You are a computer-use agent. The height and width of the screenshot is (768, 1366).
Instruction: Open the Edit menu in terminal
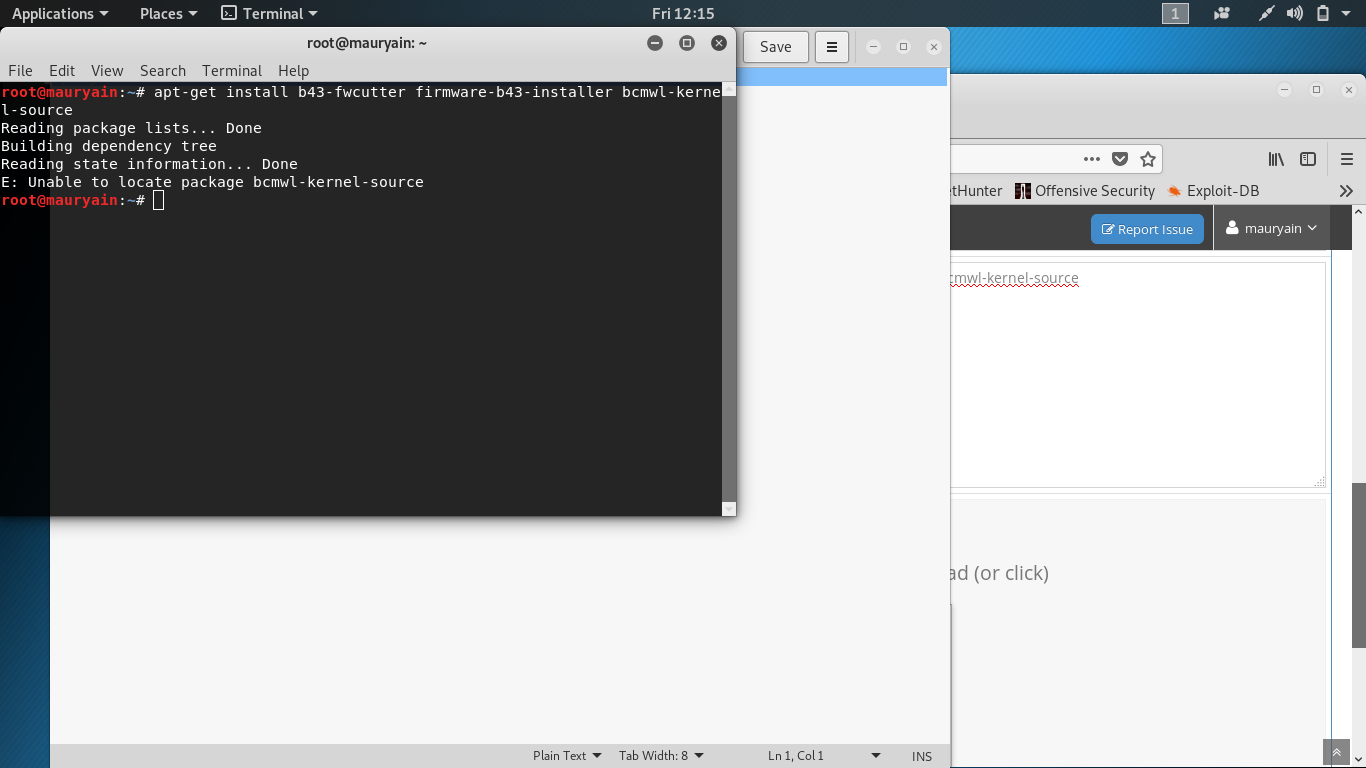62,70
